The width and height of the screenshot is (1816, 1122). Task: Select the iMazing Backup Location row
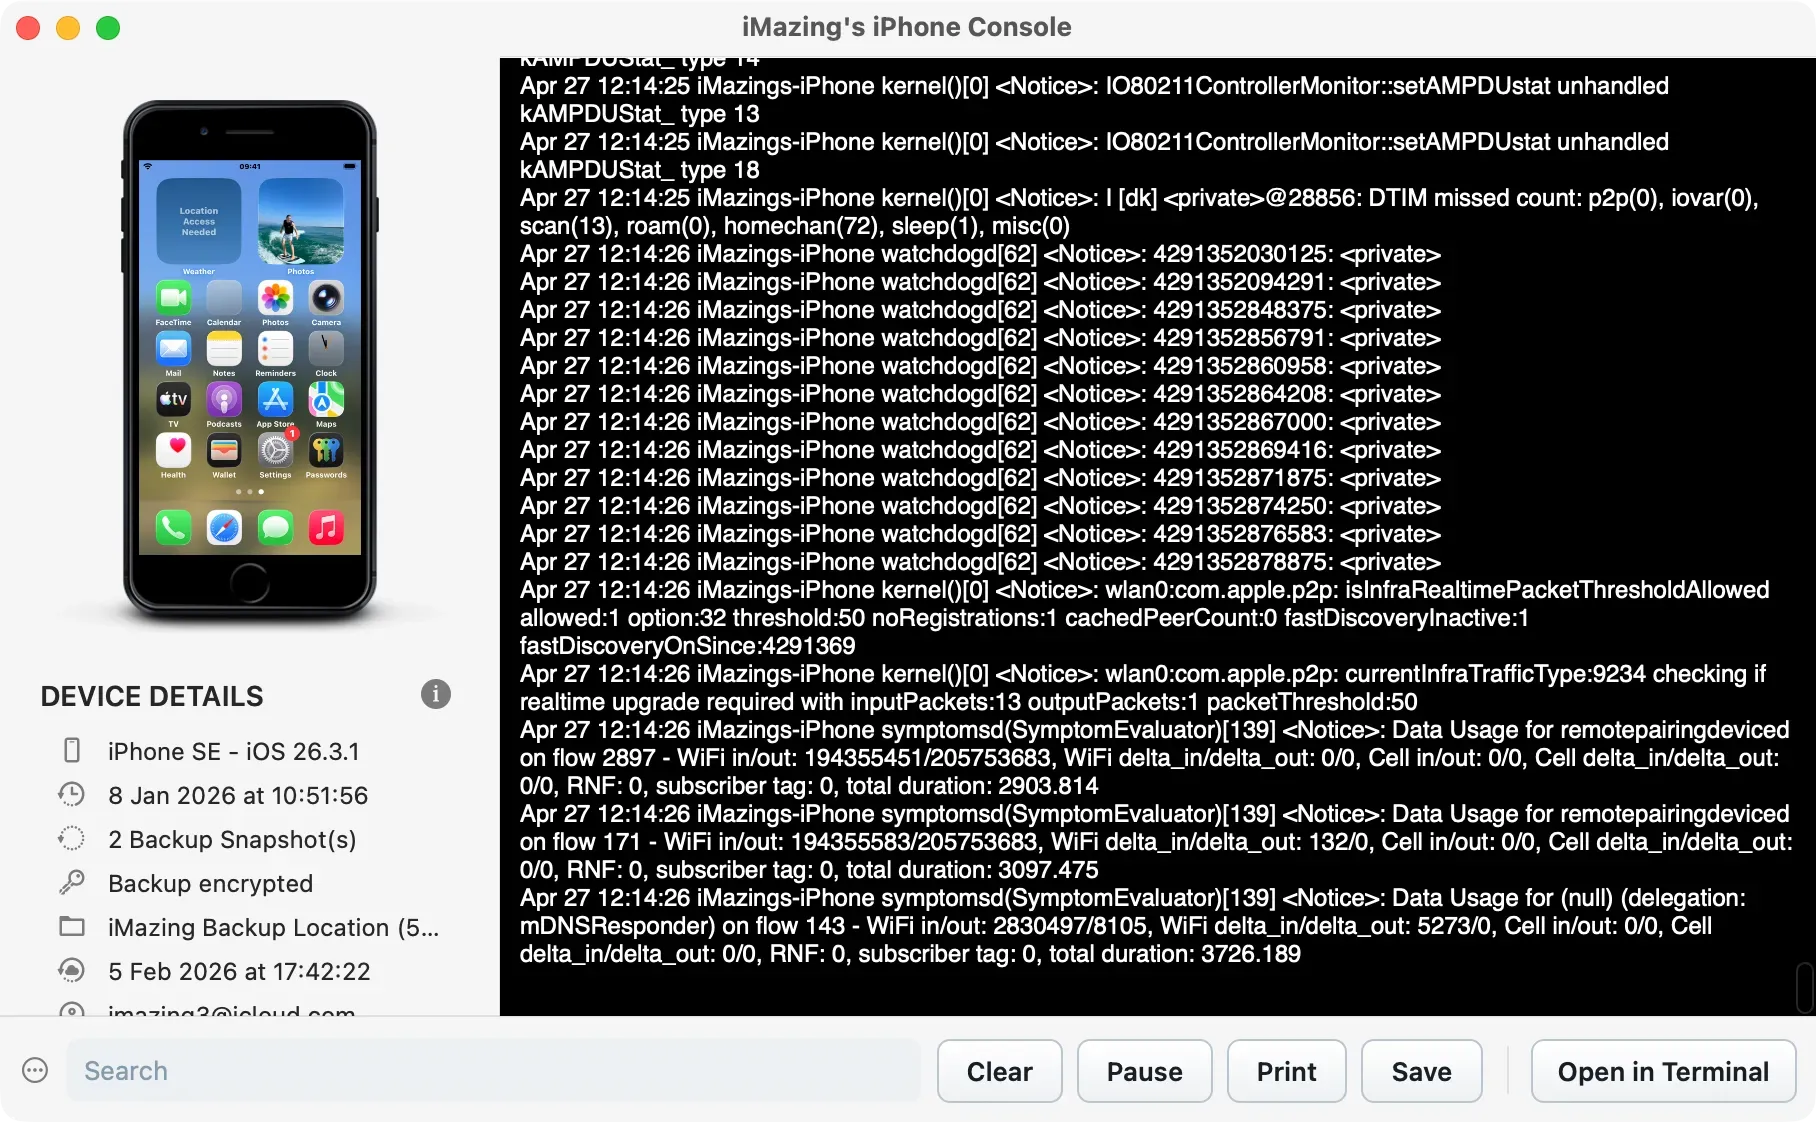(x=273, y=927)
